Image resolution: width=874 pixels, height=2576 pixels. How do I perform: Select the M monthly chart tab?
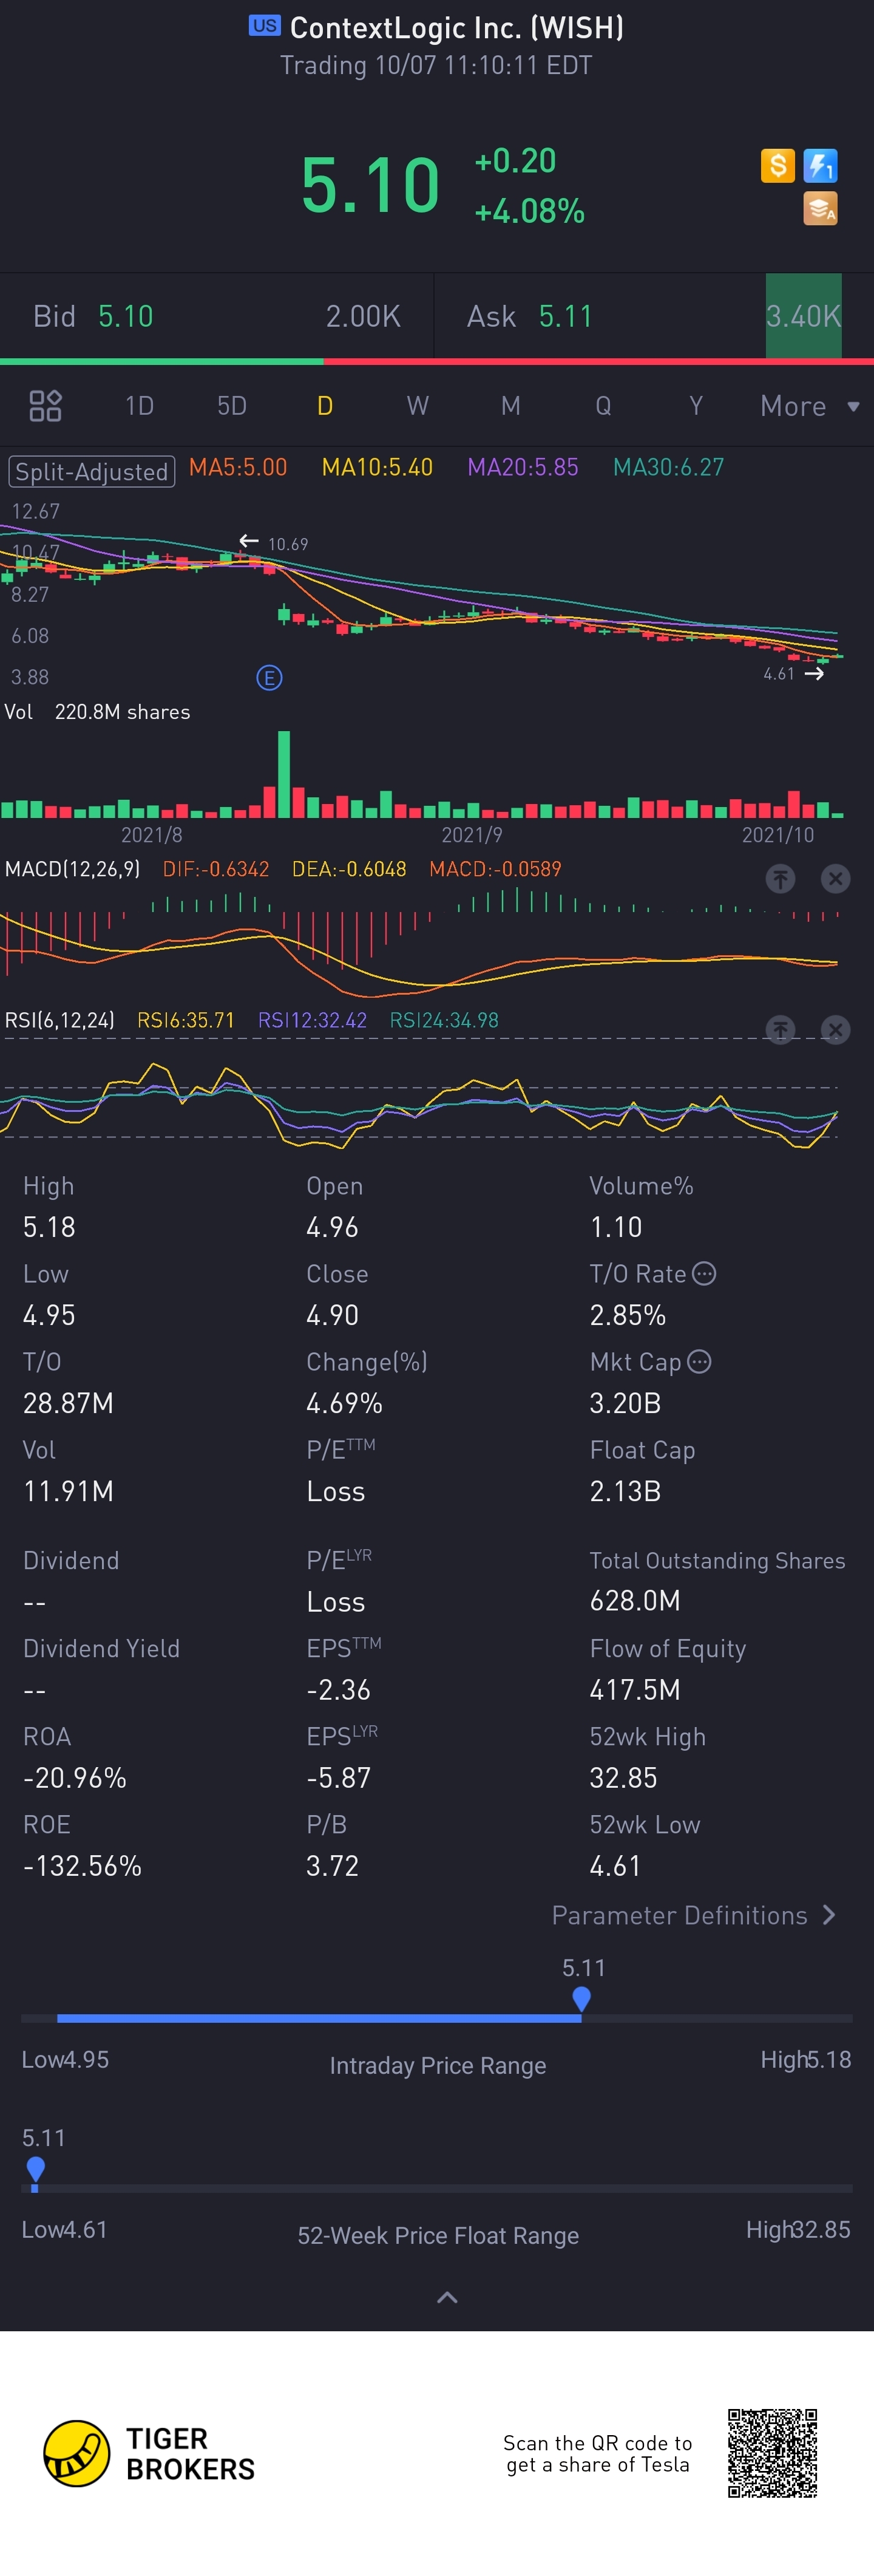pyautogui.click(x=511, y=406)
